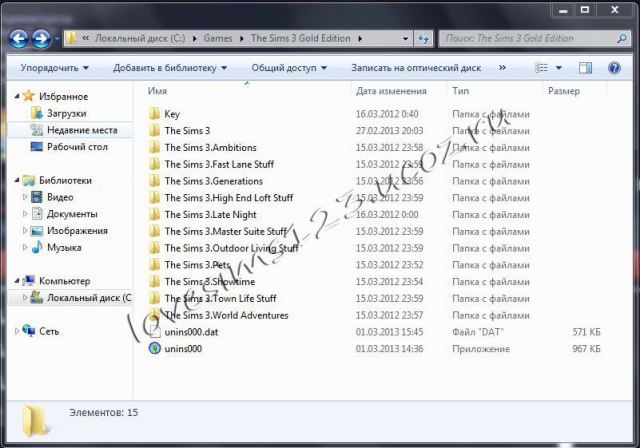The width and height of the screenshot is (640, 448).
Task: Open the Упорядочить menu
Action: point(55,68)
